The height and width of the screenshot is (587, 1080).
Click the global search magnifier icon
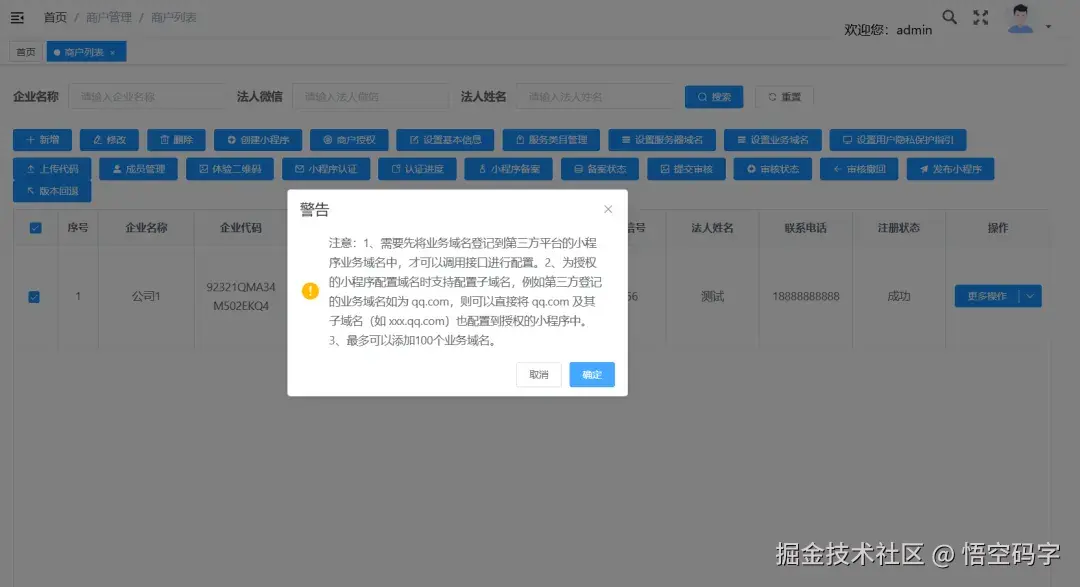click(x=949, y=17)
